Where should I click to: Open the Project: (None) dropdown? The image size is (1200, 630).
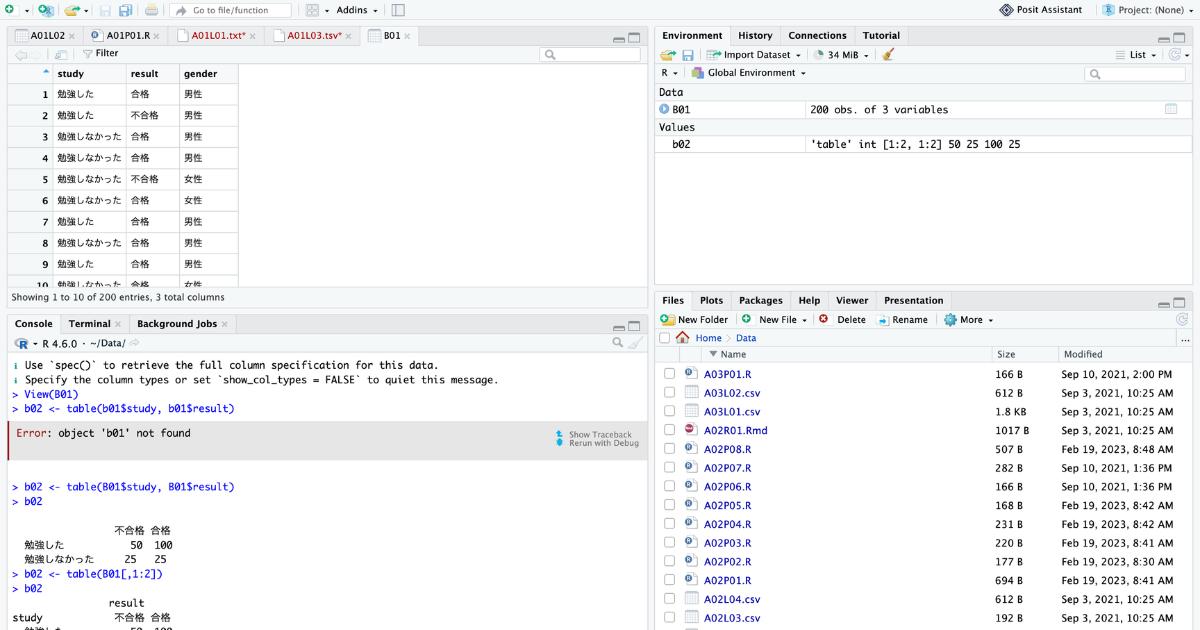coord(1148,10)
